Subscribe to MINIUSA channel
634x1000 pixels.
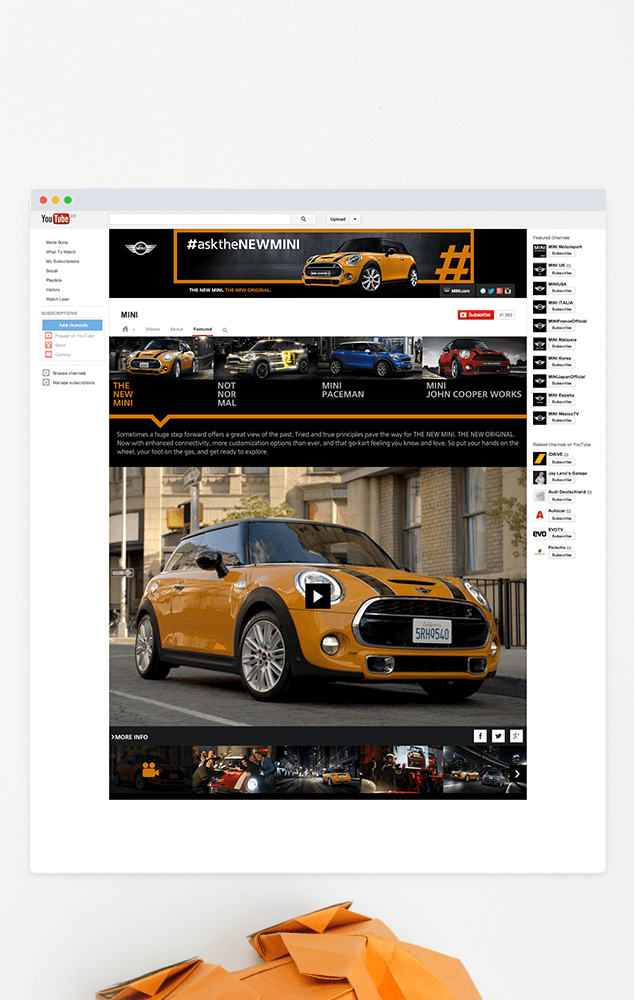click(561, 290)
